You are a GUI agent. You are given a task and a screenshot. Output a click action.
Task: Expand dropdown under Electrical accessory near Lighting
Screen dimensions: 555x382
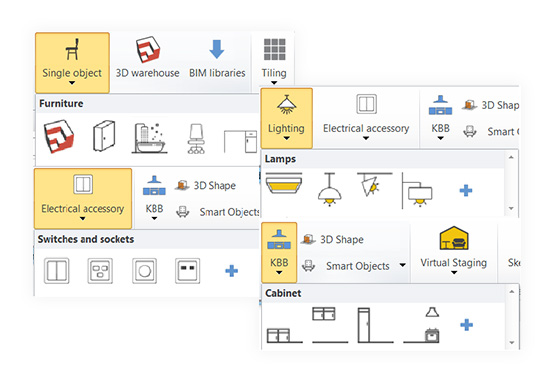[x=366, y=138]
